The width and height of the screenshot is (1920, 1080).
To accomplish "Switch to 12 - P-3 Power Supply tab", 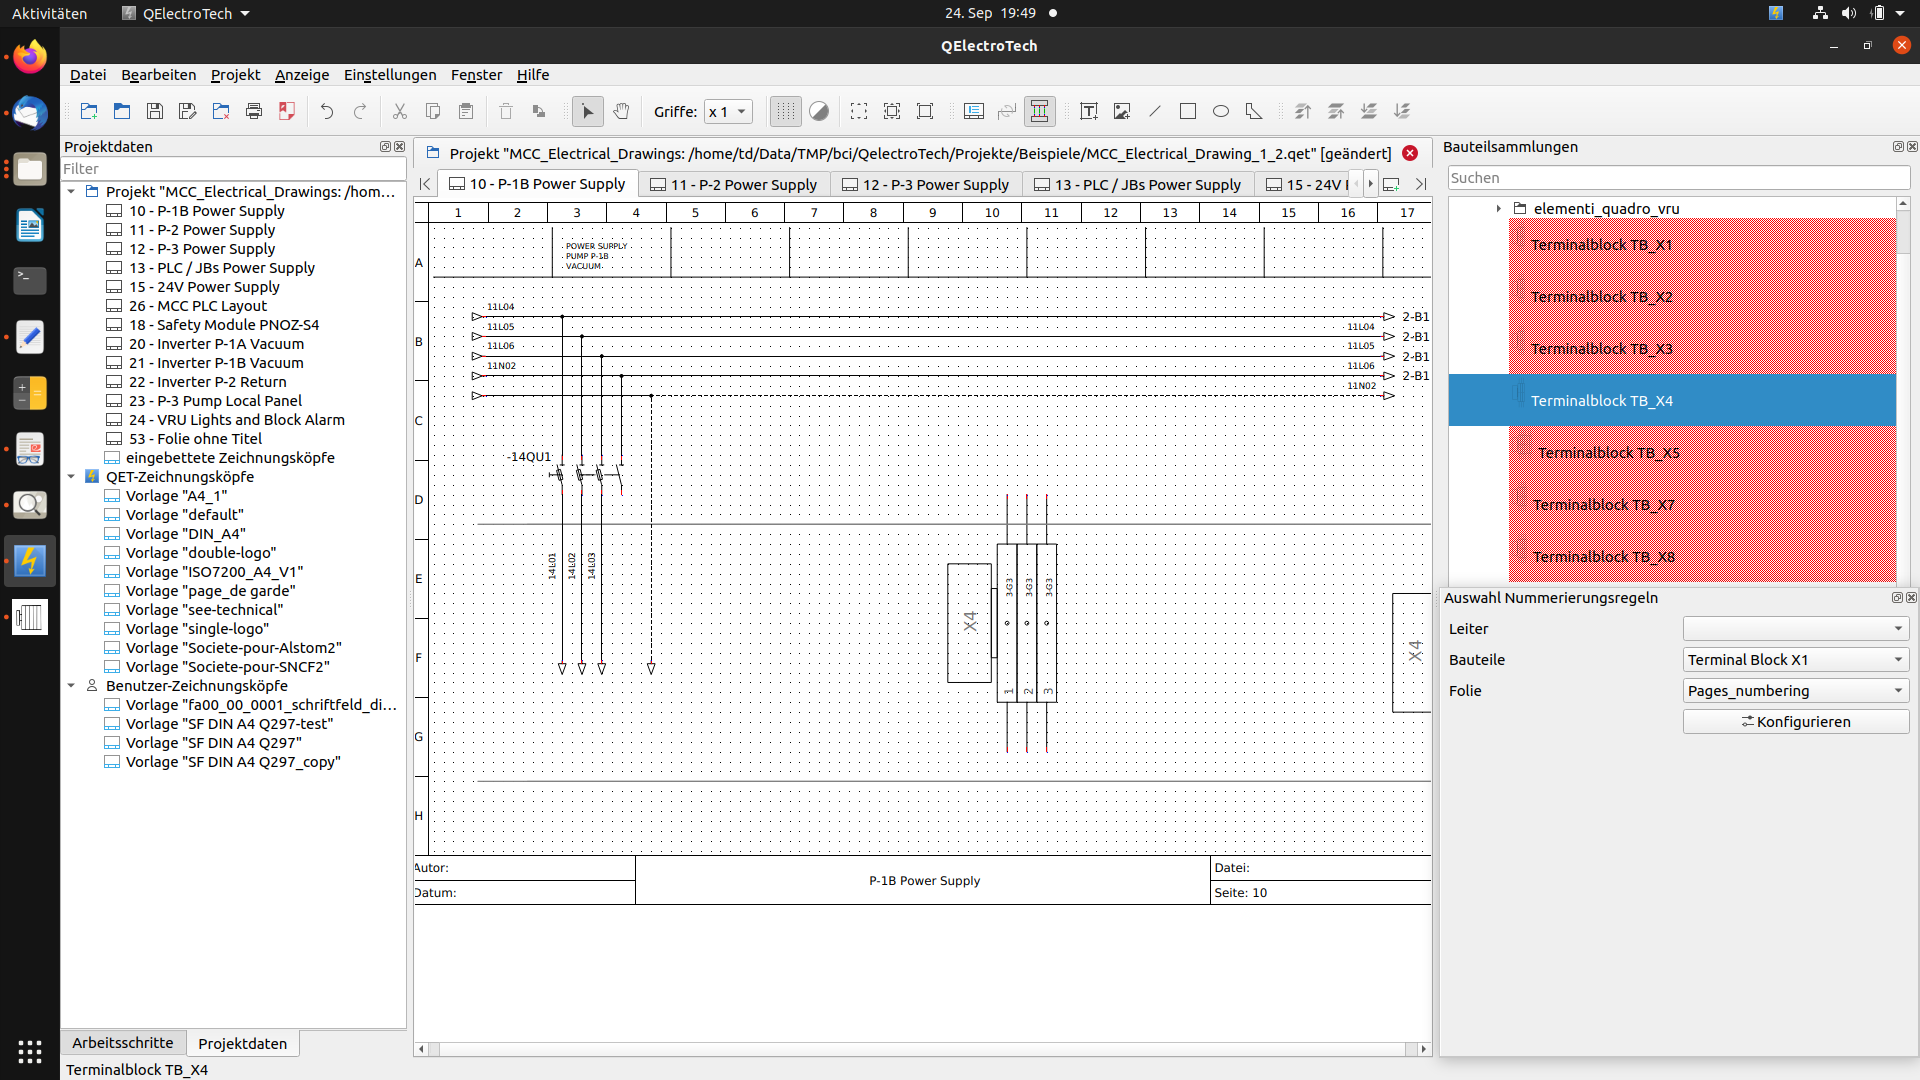I will coord(926,184).
